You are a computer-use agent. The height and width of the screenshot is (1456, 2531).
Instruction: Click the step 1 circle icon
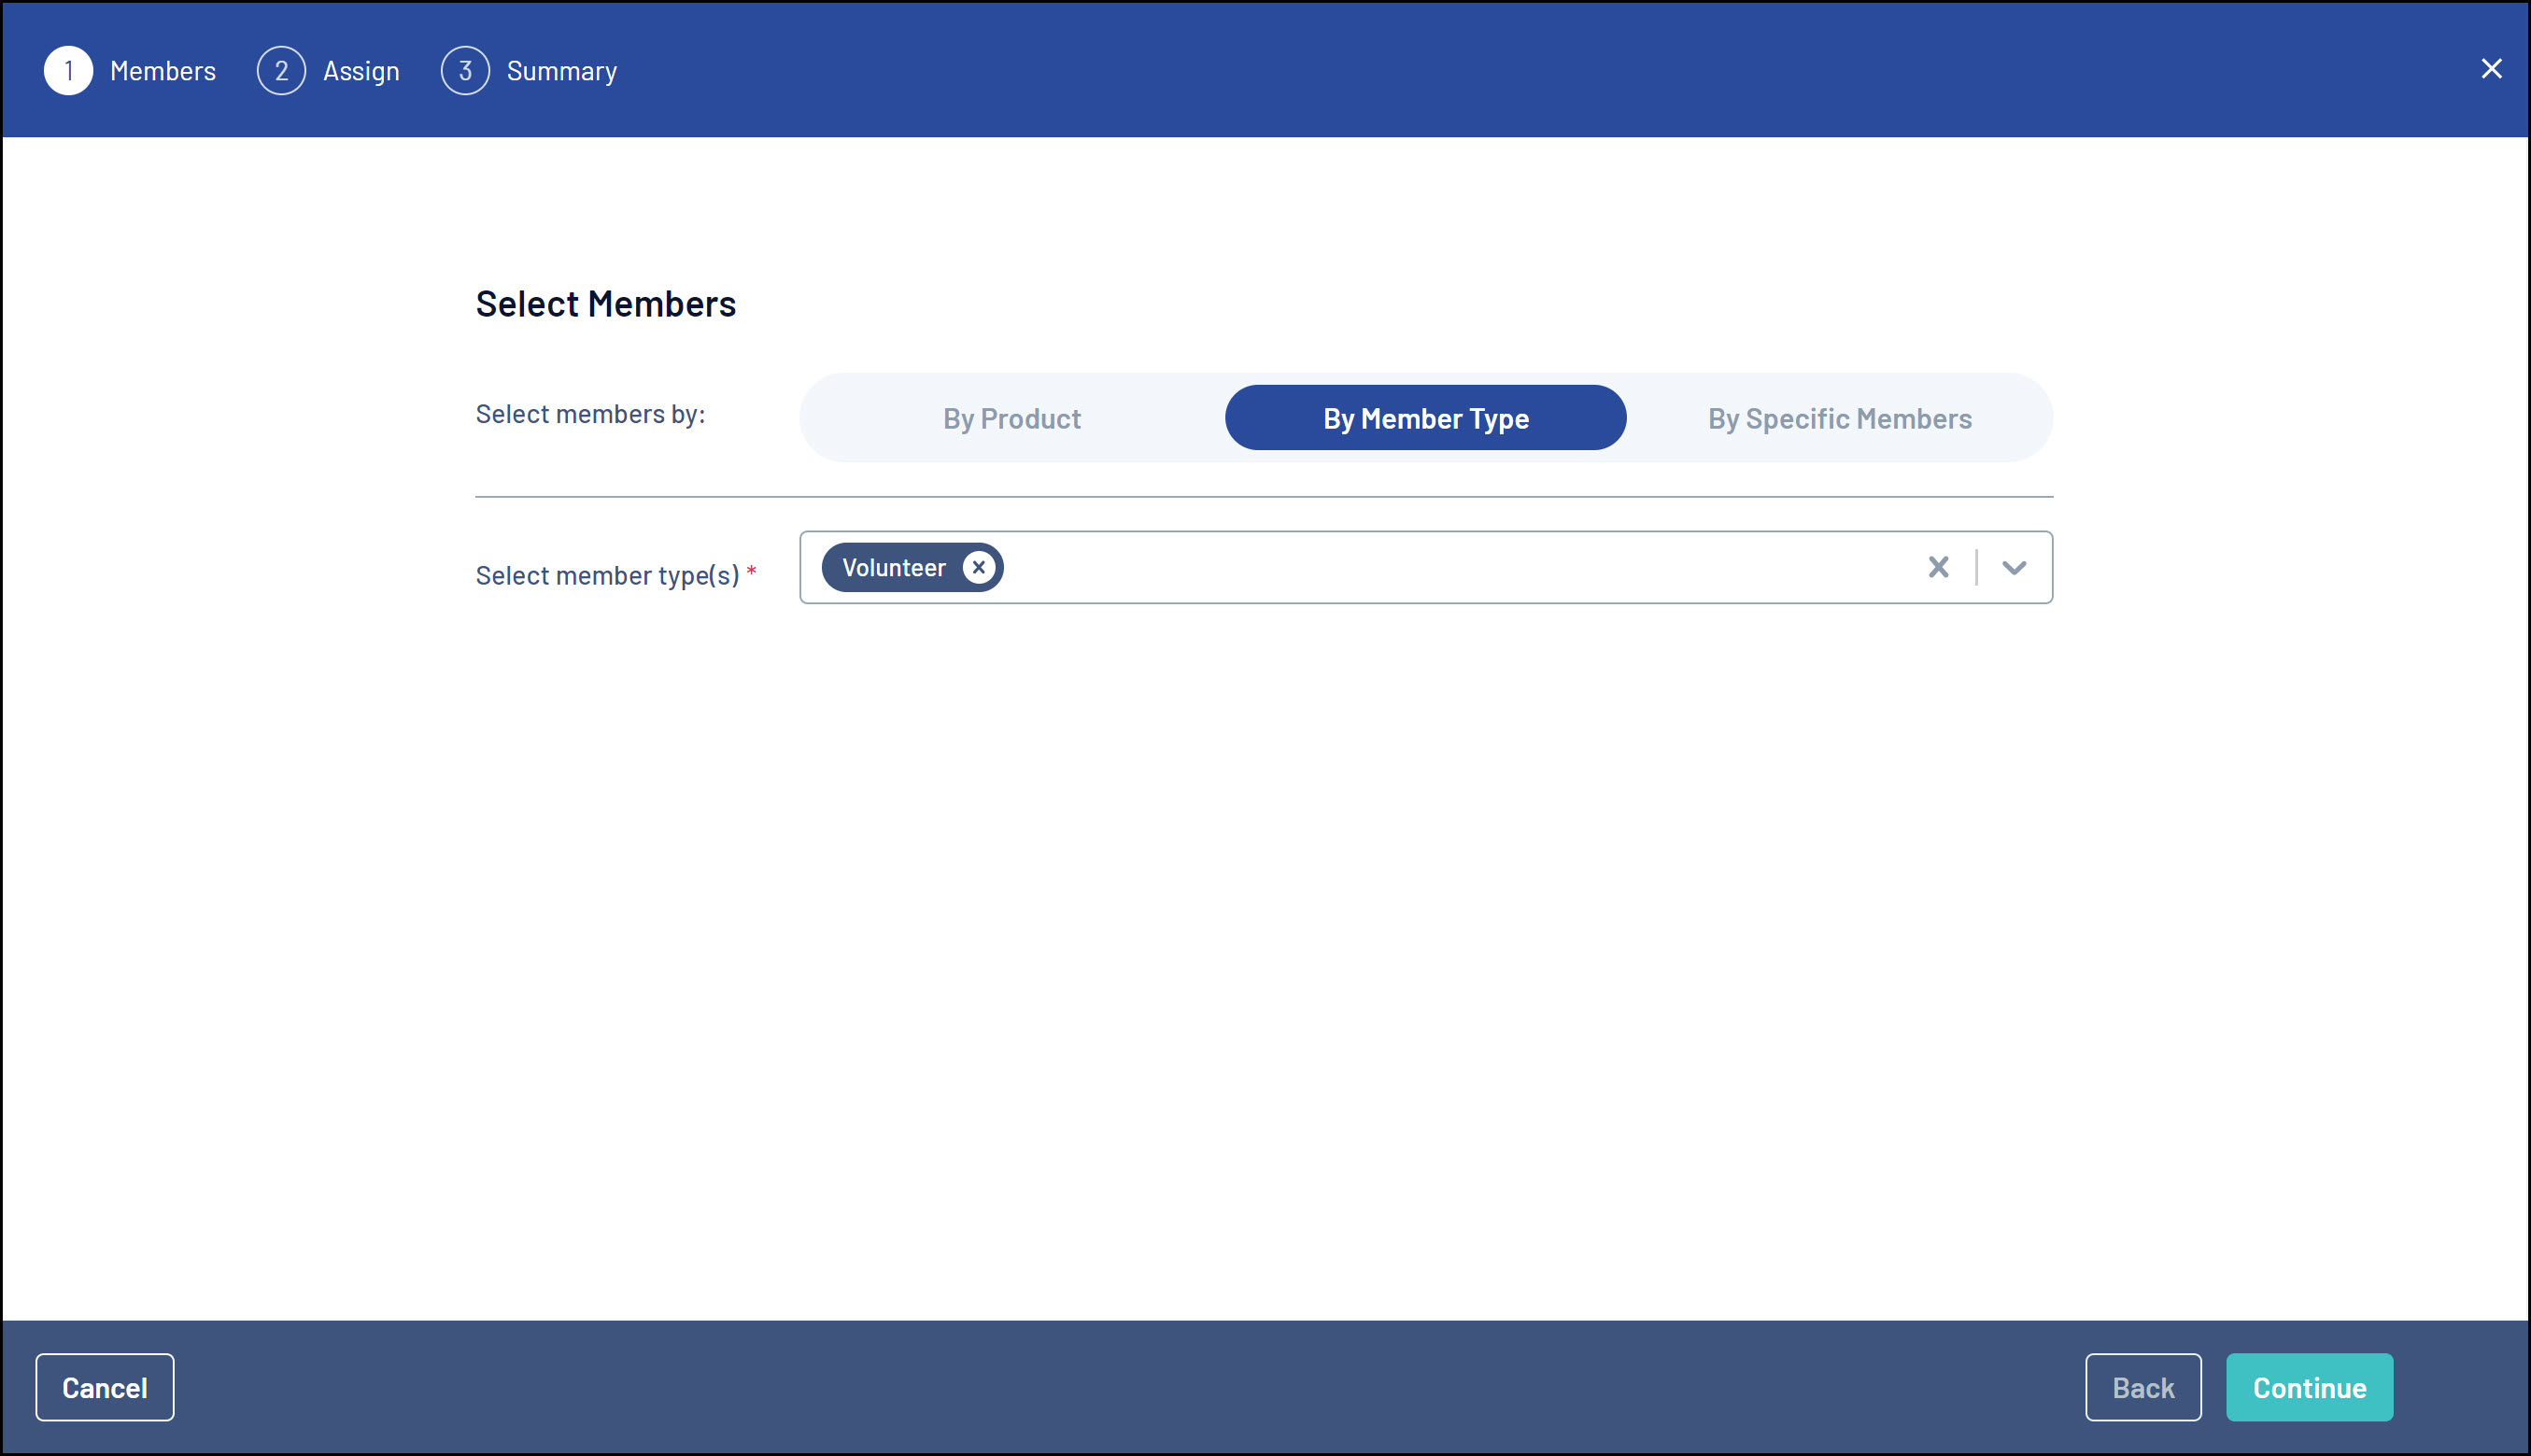point(68,71)
